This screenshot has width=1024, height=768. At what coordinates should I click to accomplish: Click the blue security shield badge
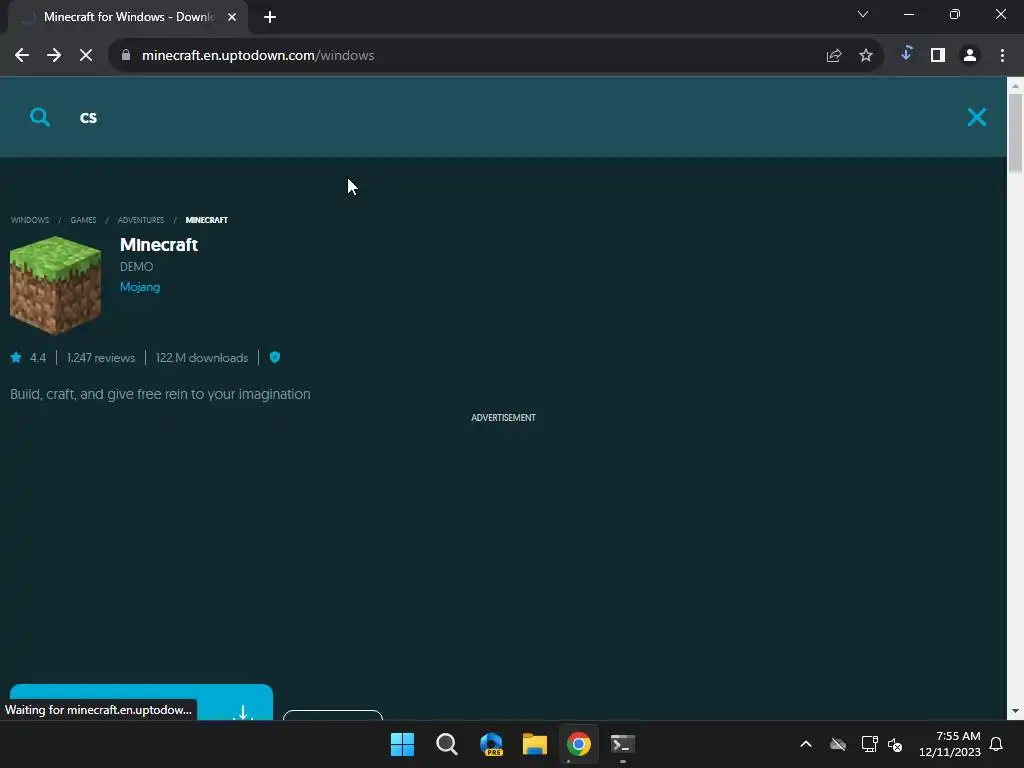[x=275, y=357]
